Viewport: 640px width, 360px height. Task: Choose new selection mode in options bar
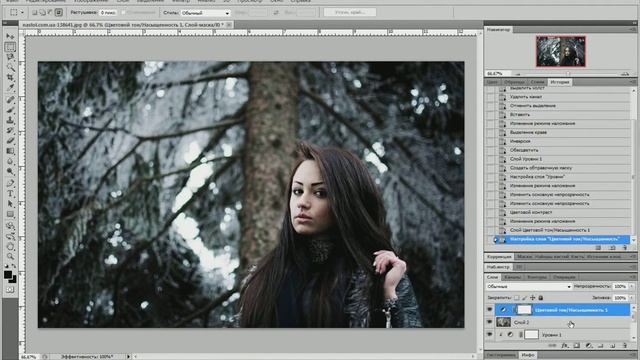(35, 13)
